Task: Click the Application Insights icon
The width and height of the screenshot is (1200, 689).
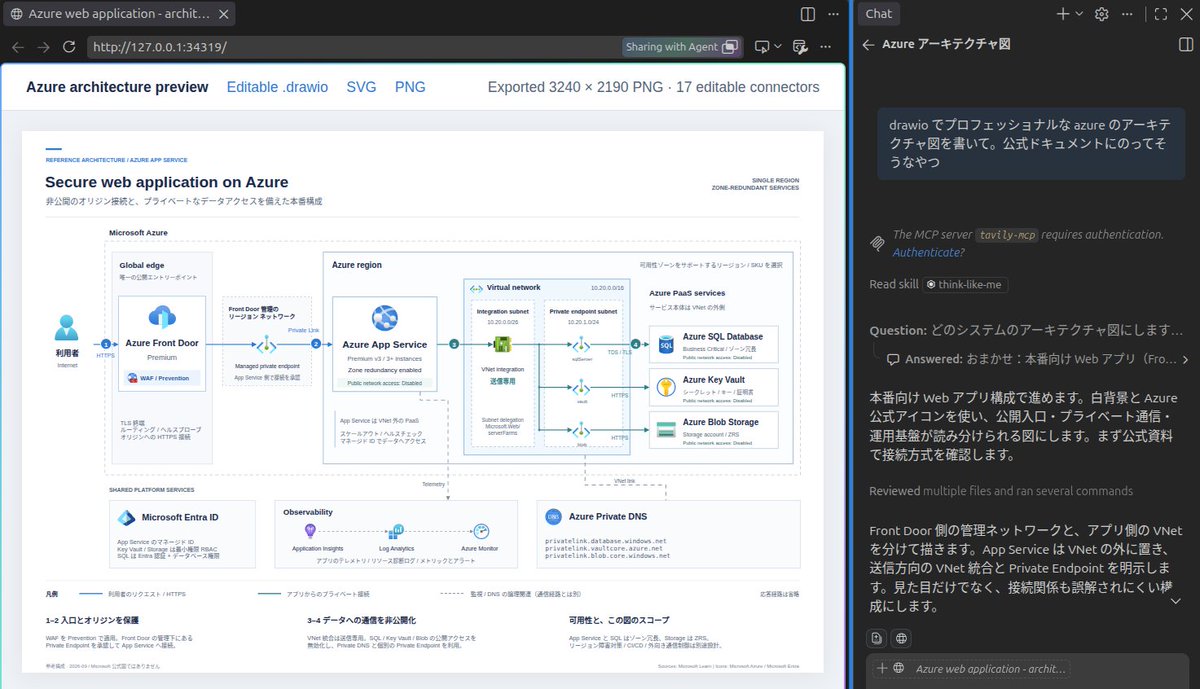Action: (310, 531)
